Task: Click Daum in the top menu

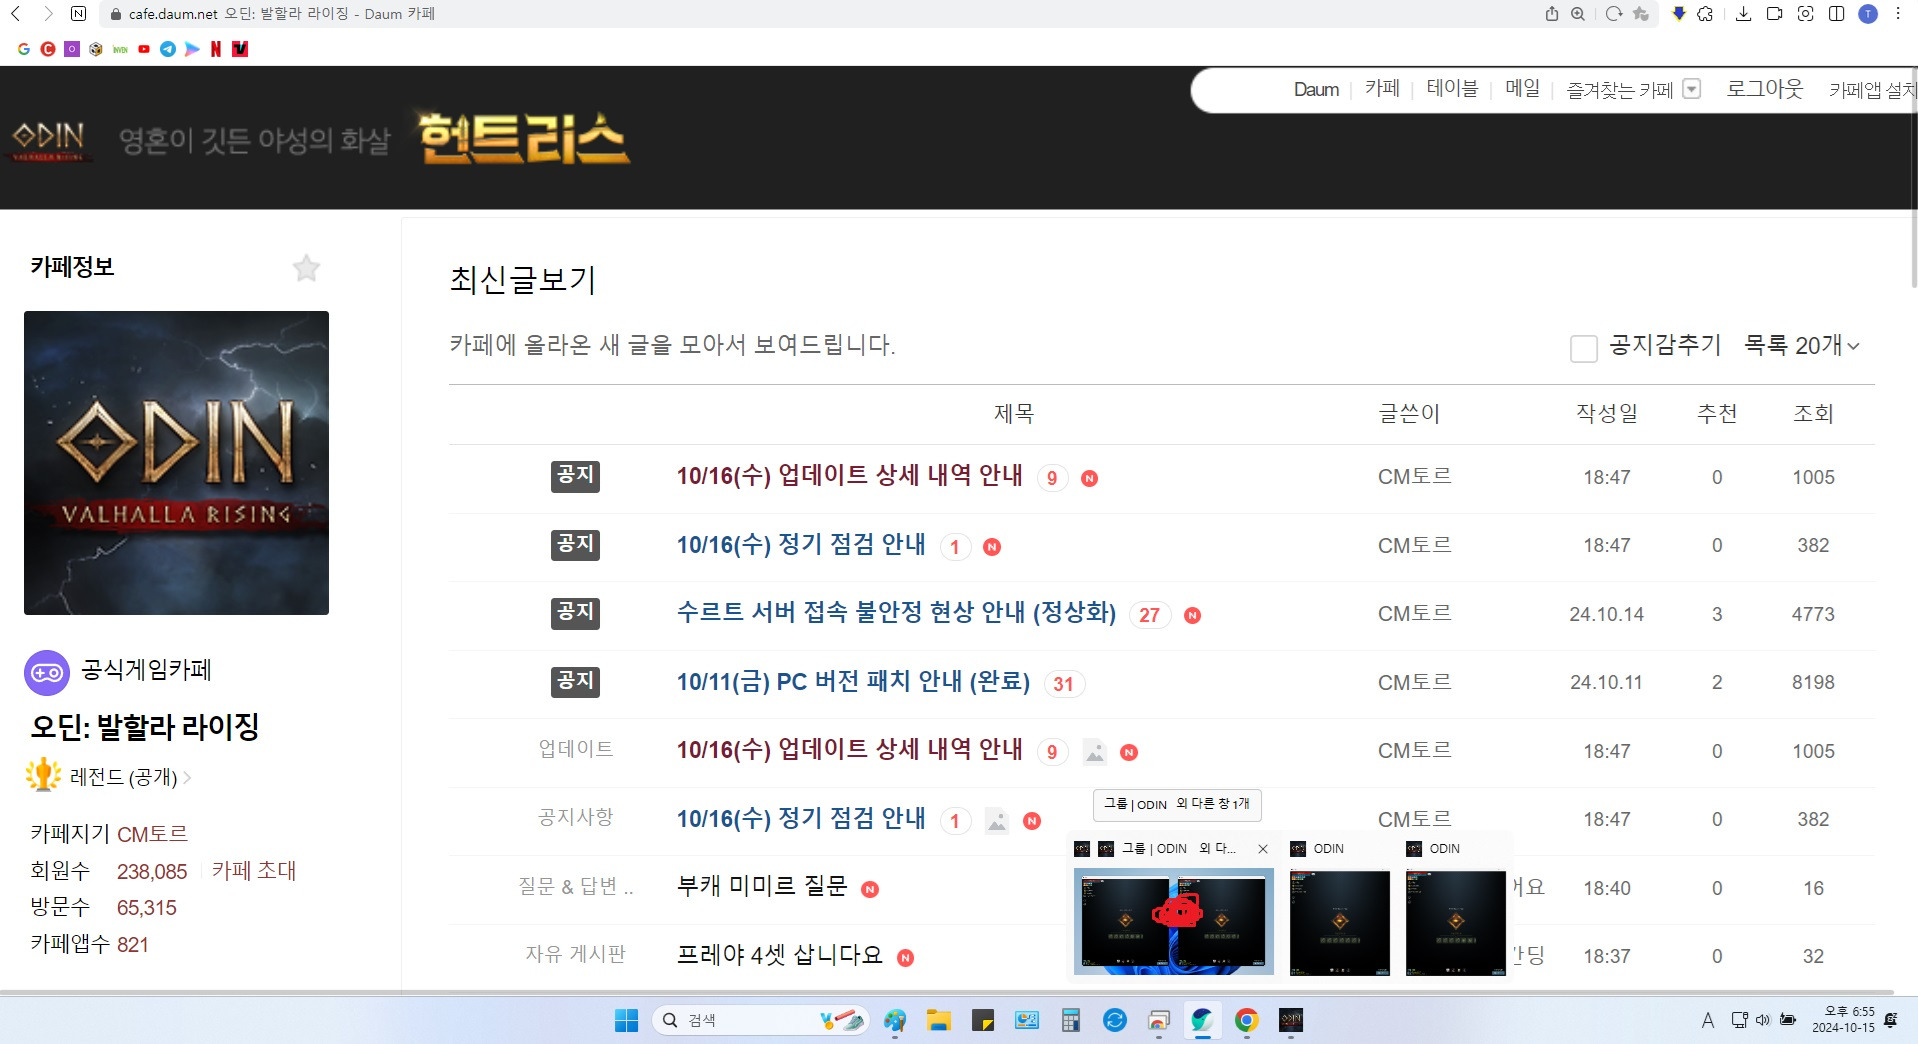Action: tap(1316, 89)
